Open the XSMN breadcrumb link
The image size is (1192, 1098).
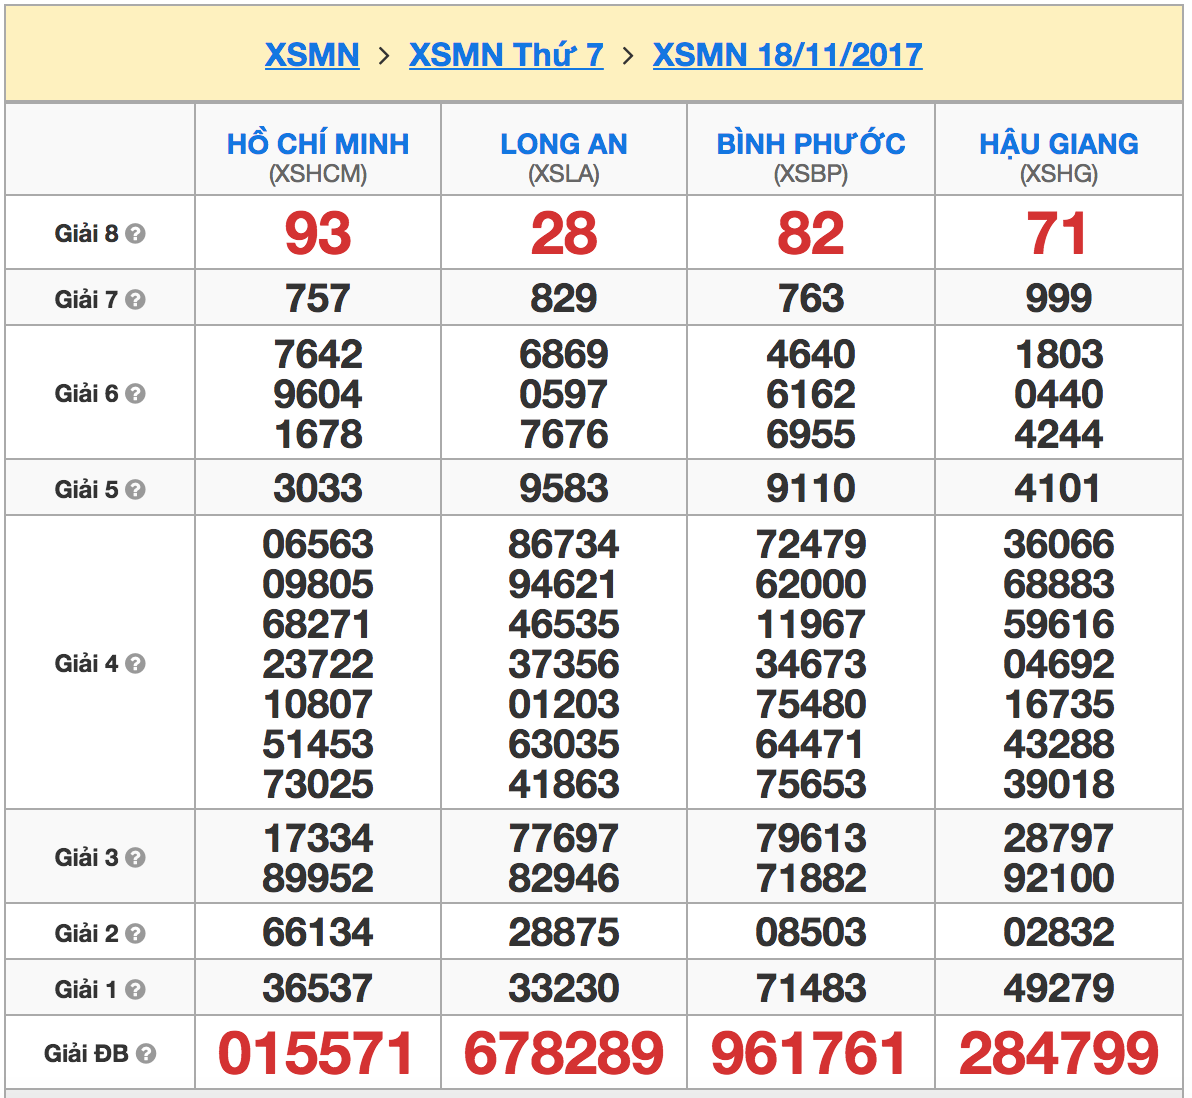click(312, 55)
